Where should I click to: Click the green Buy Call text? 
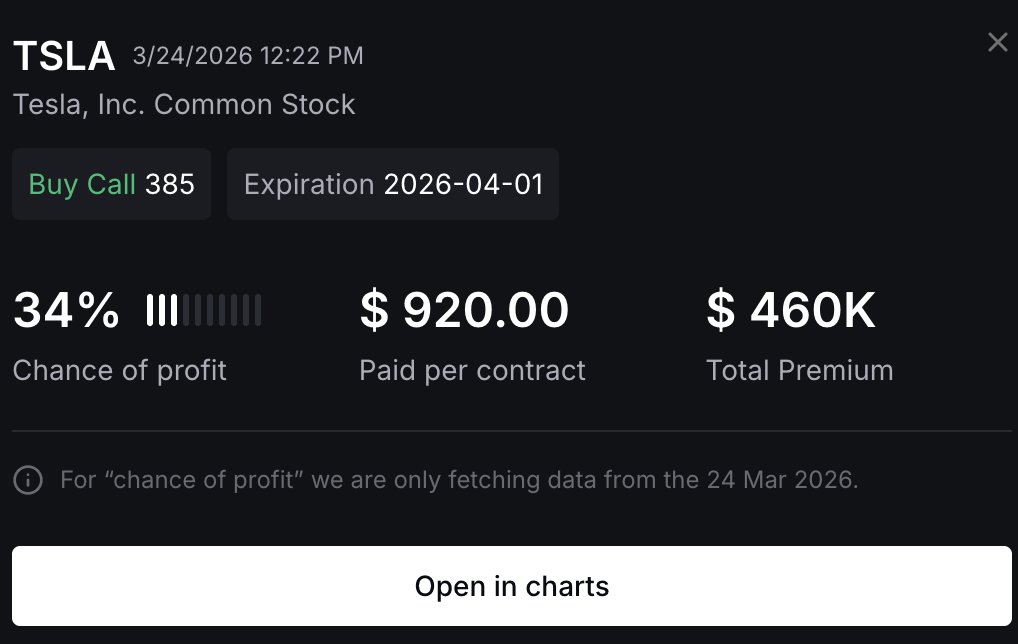(x=82, y=184)
